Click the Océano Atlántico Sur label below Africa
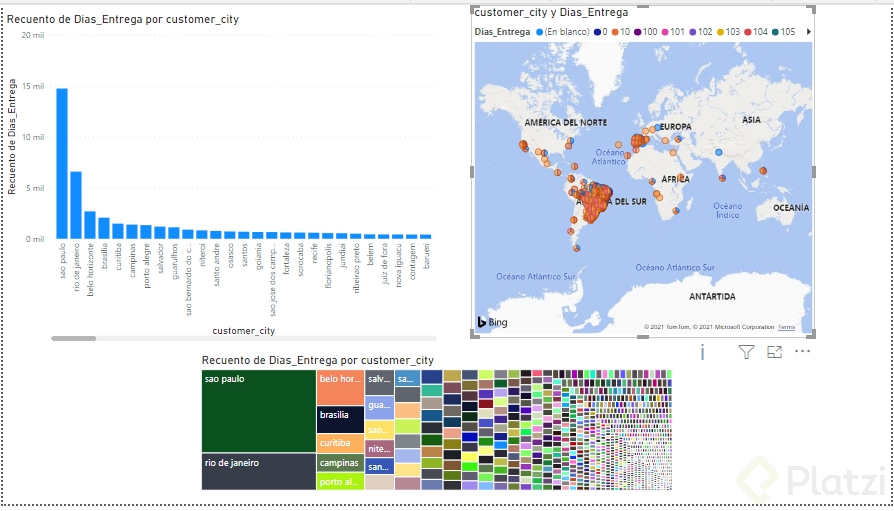The image size is (894, 511). 675,267
